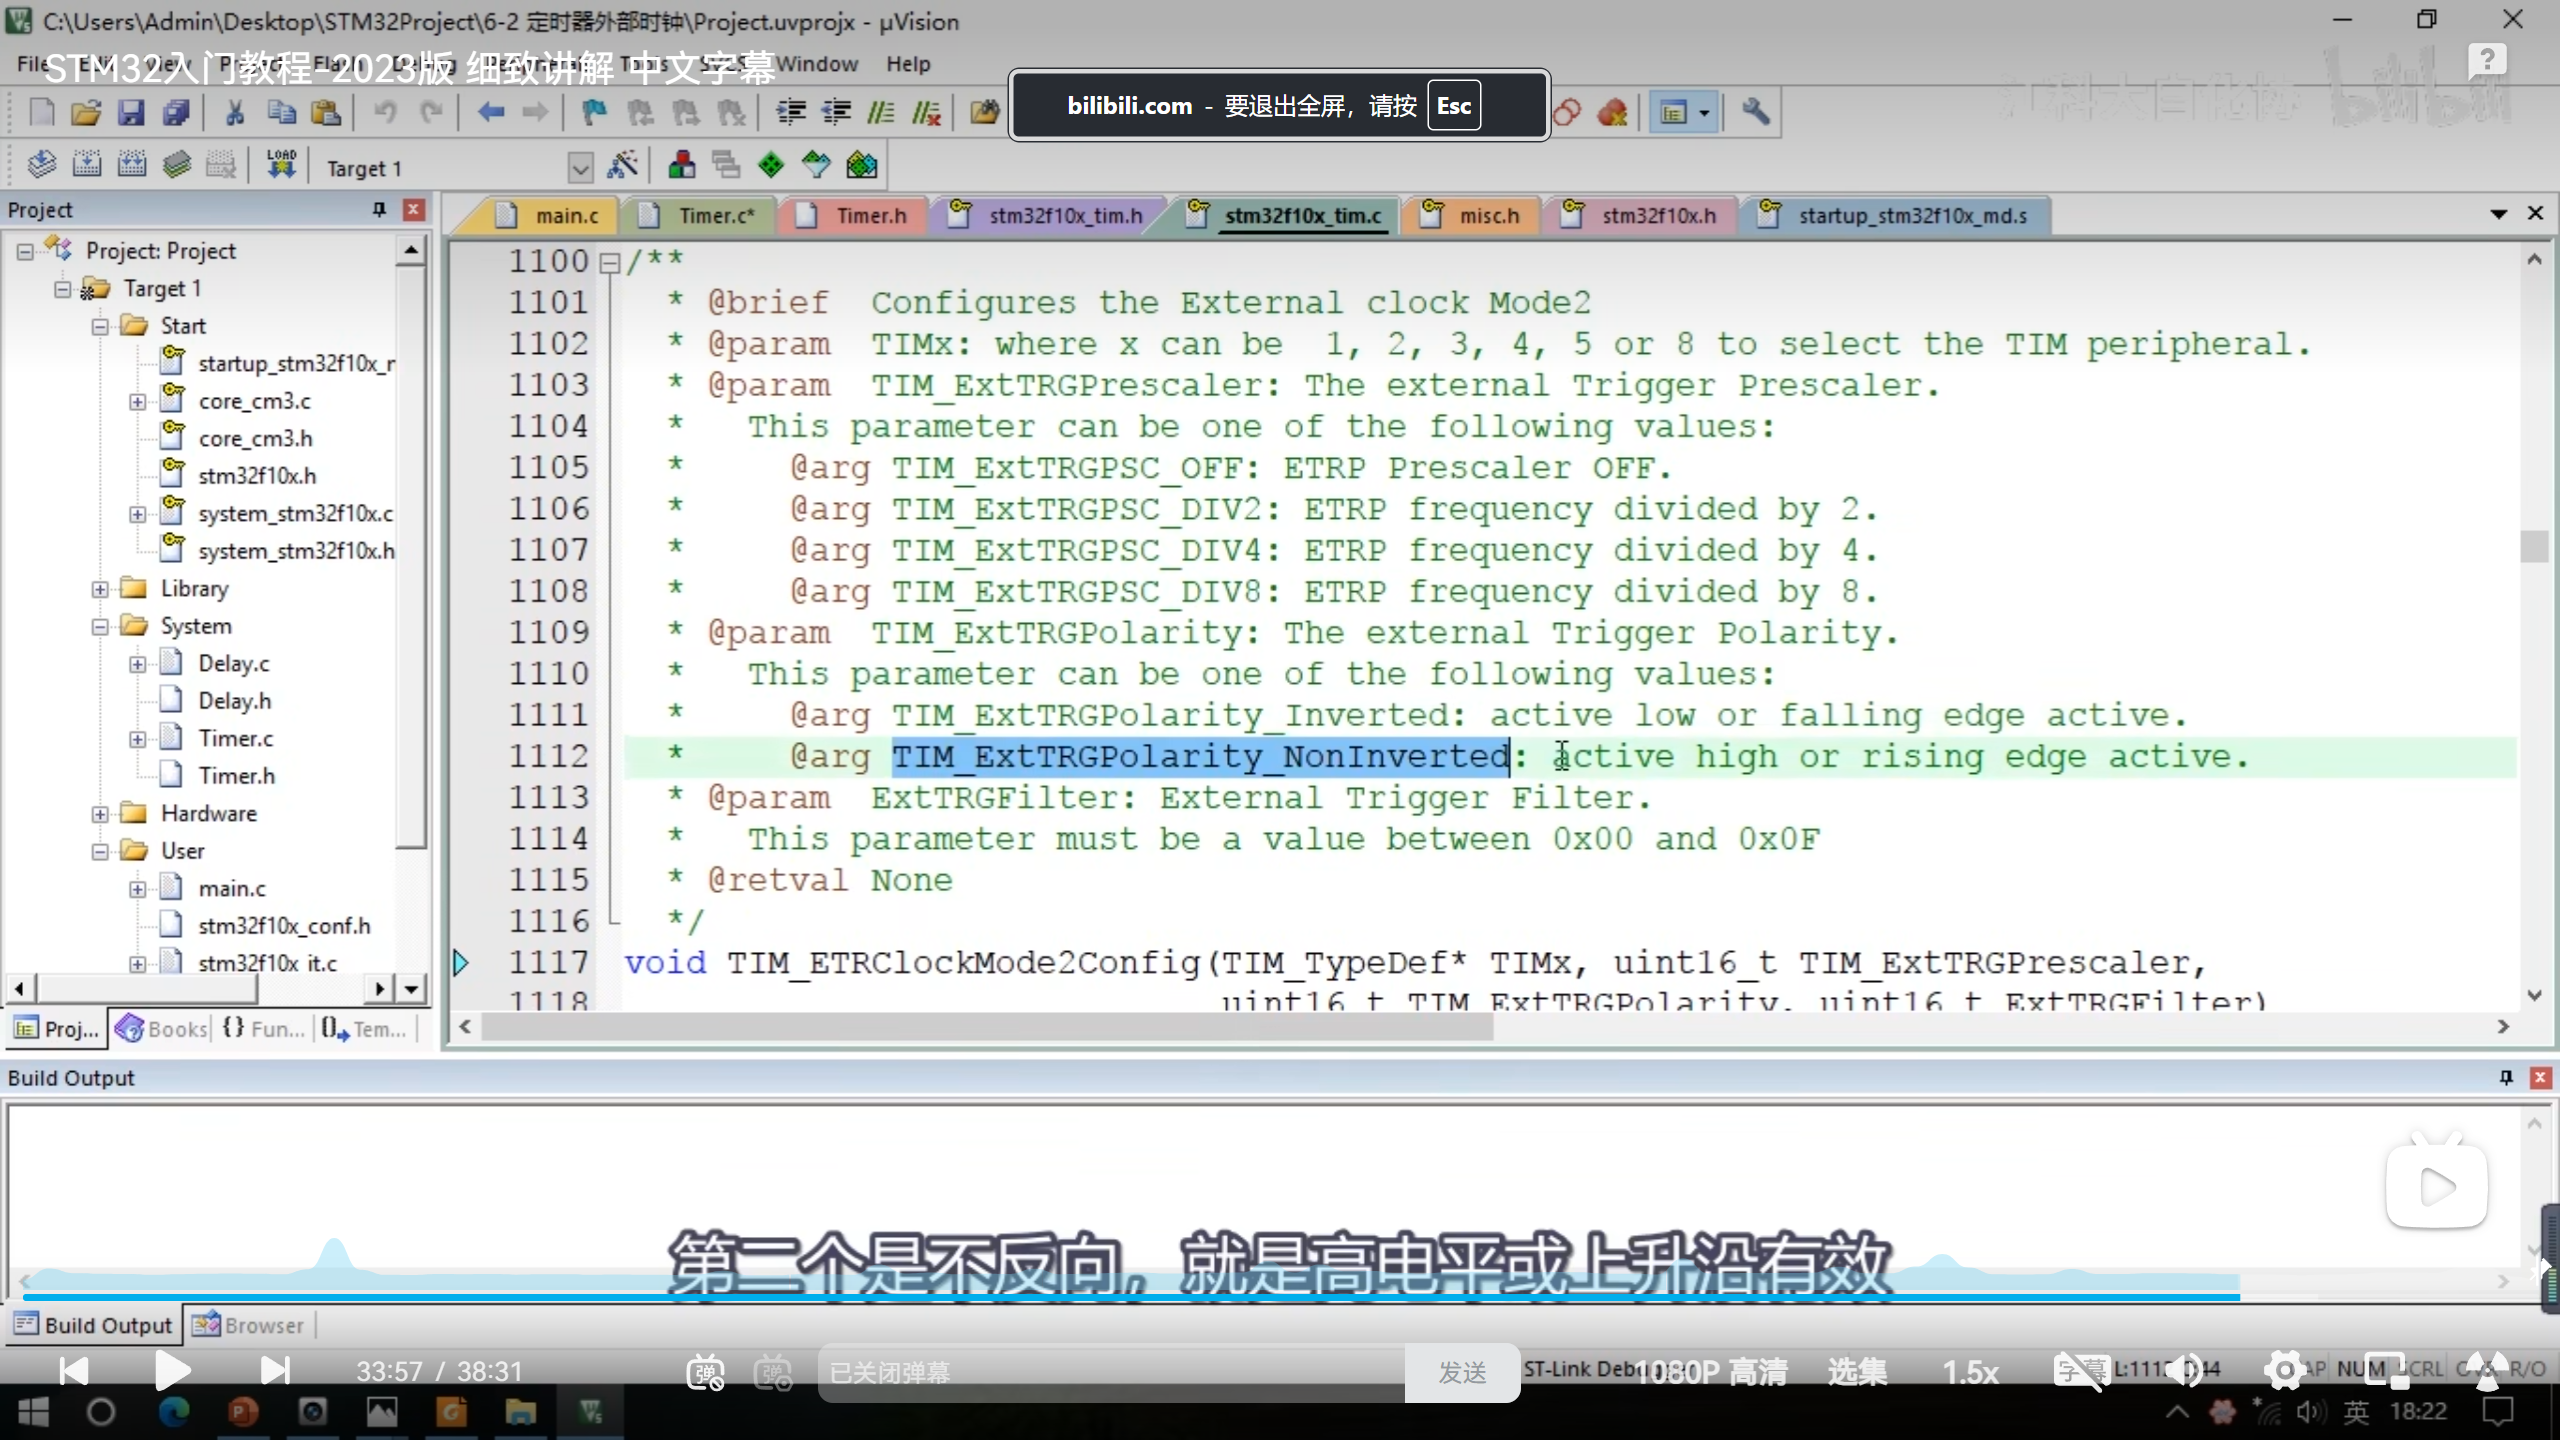Viewport: 2560px width, 1440px height.
Task: Click the Save file toolbar icon
Action: tap(131, 112)
